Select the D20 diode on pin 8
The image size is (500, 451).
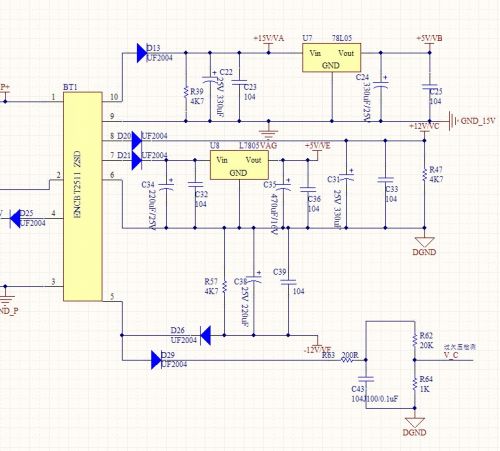[137, 141]
